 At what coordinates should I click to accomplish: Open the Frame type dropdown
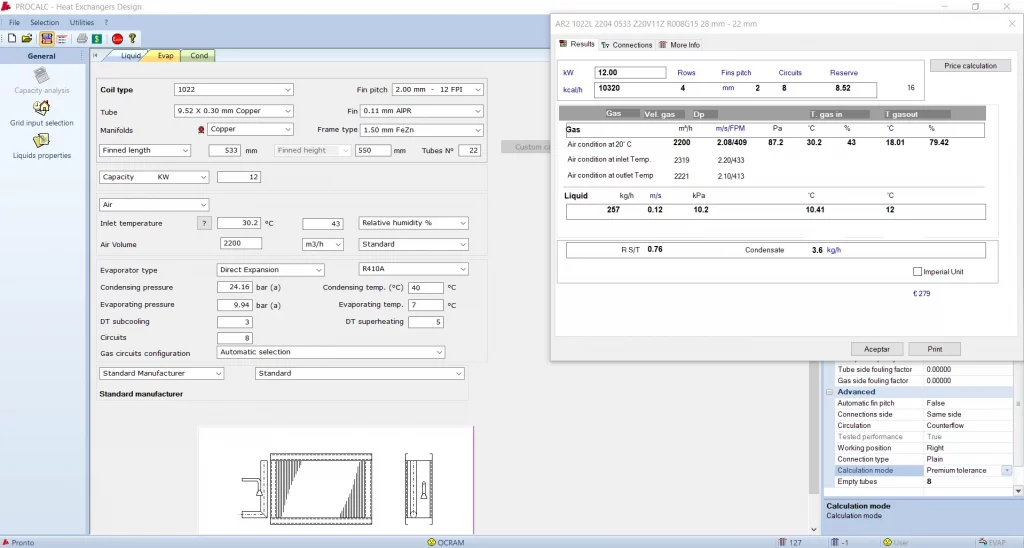click(422, 130)
